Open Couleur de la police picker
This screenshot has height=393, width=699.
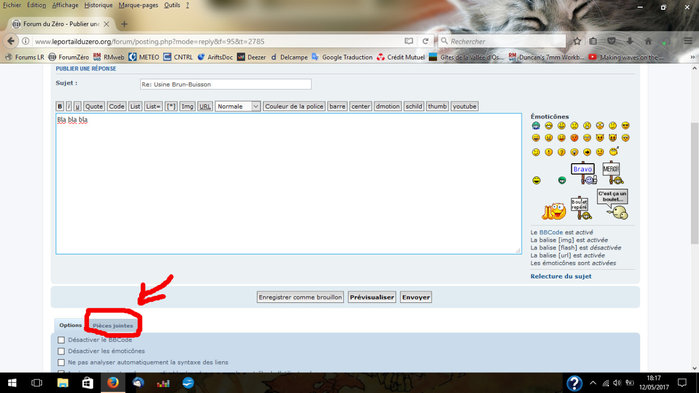[x=294, y=106]
